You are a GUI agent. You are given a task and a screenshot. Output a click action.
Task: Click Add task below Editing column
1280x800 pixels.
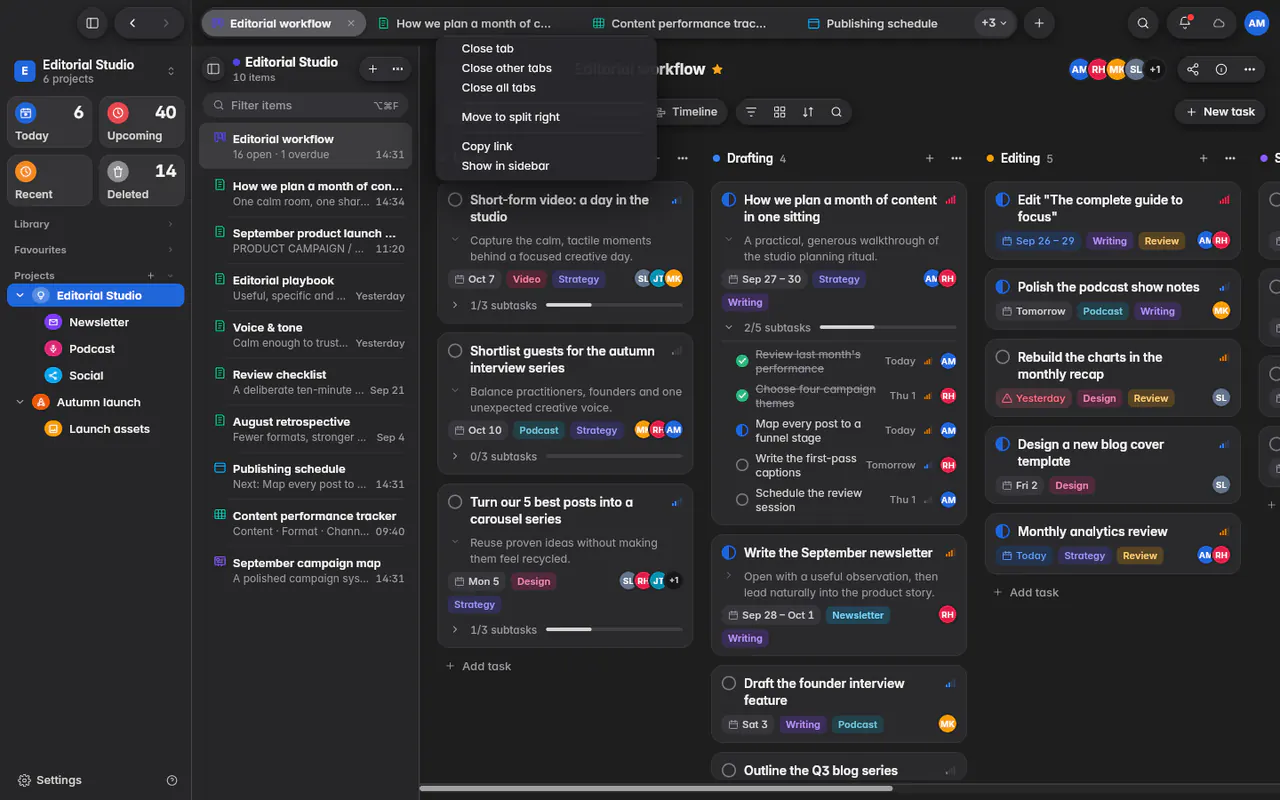point(1025,592)
